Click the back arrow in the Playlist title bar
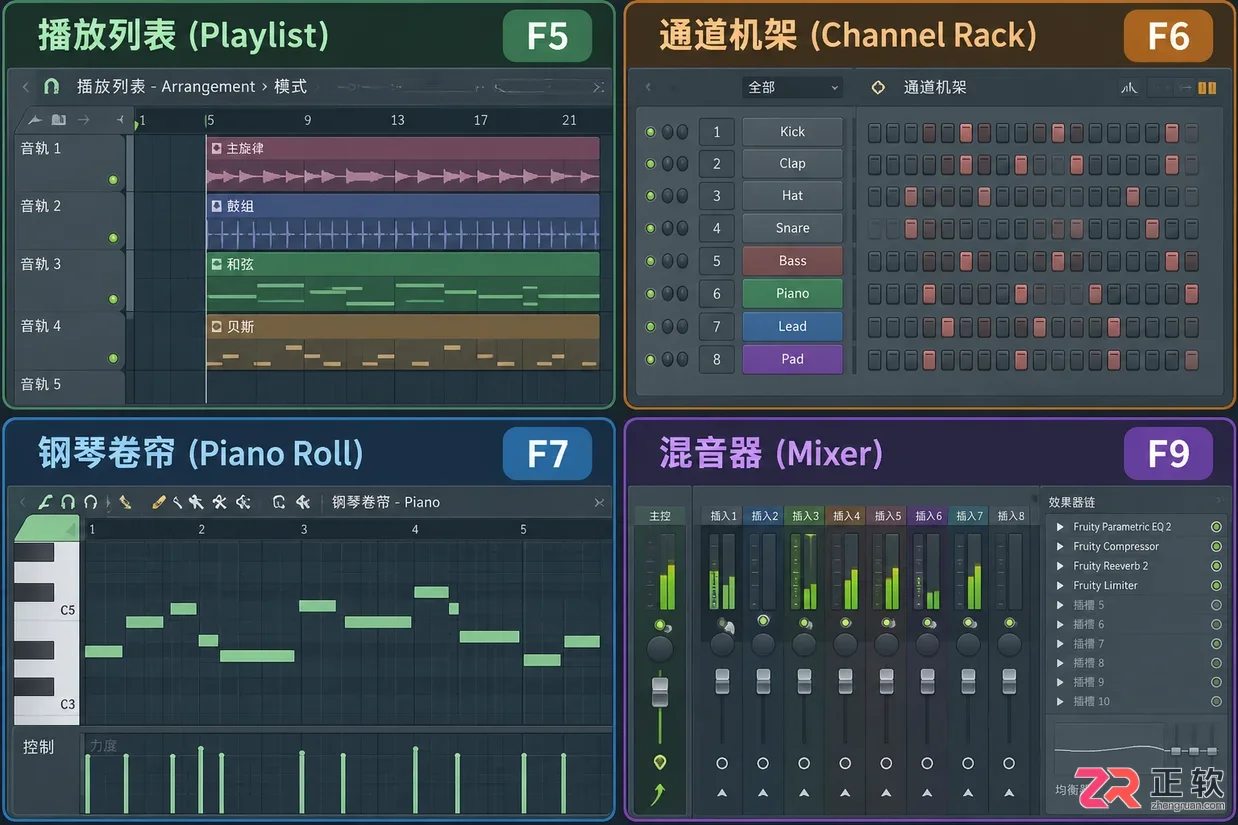 [26, 87]
